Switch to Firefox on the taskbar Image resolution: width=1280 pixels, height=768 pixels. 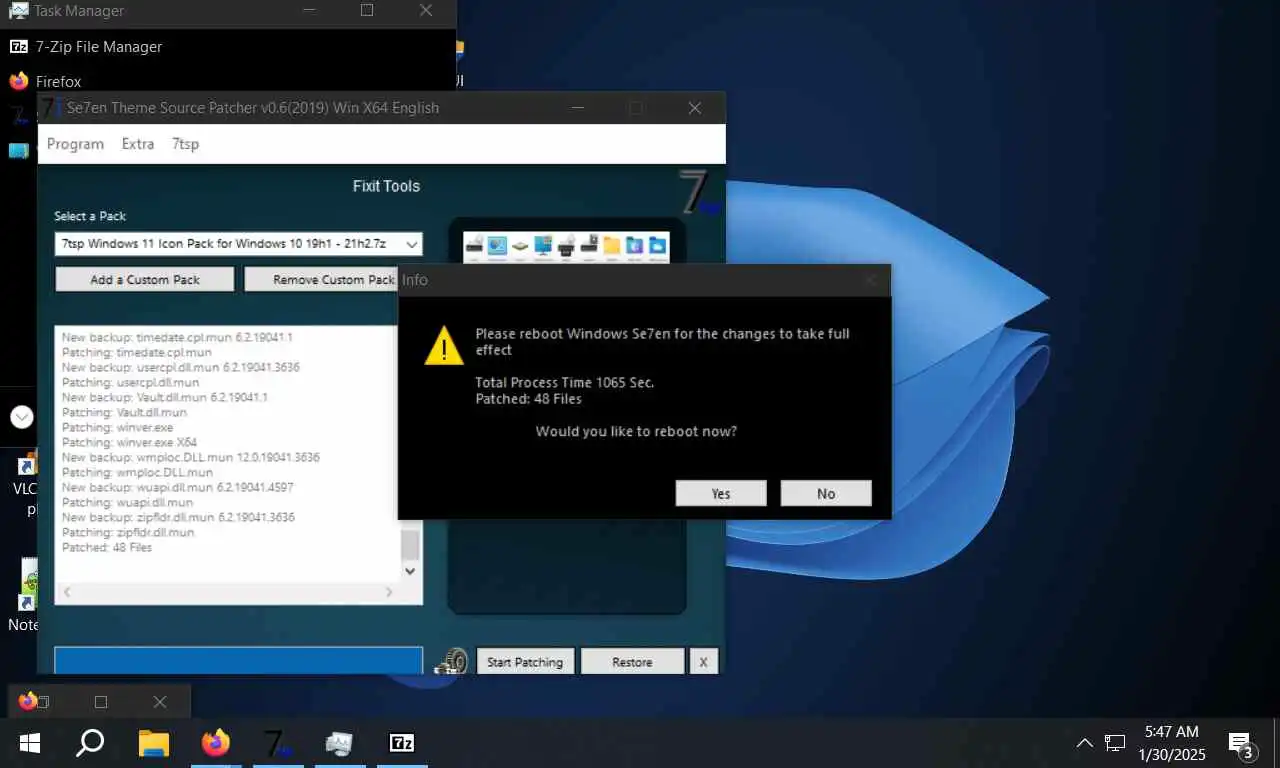pyautogui.click(x=215, y=743)
